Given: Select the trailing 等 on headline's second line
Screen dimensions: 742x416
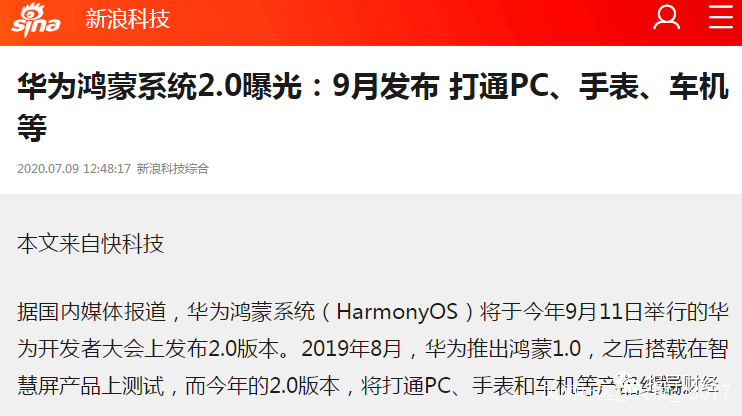Looking at the screenshot, I should click(x=32, y=127).
